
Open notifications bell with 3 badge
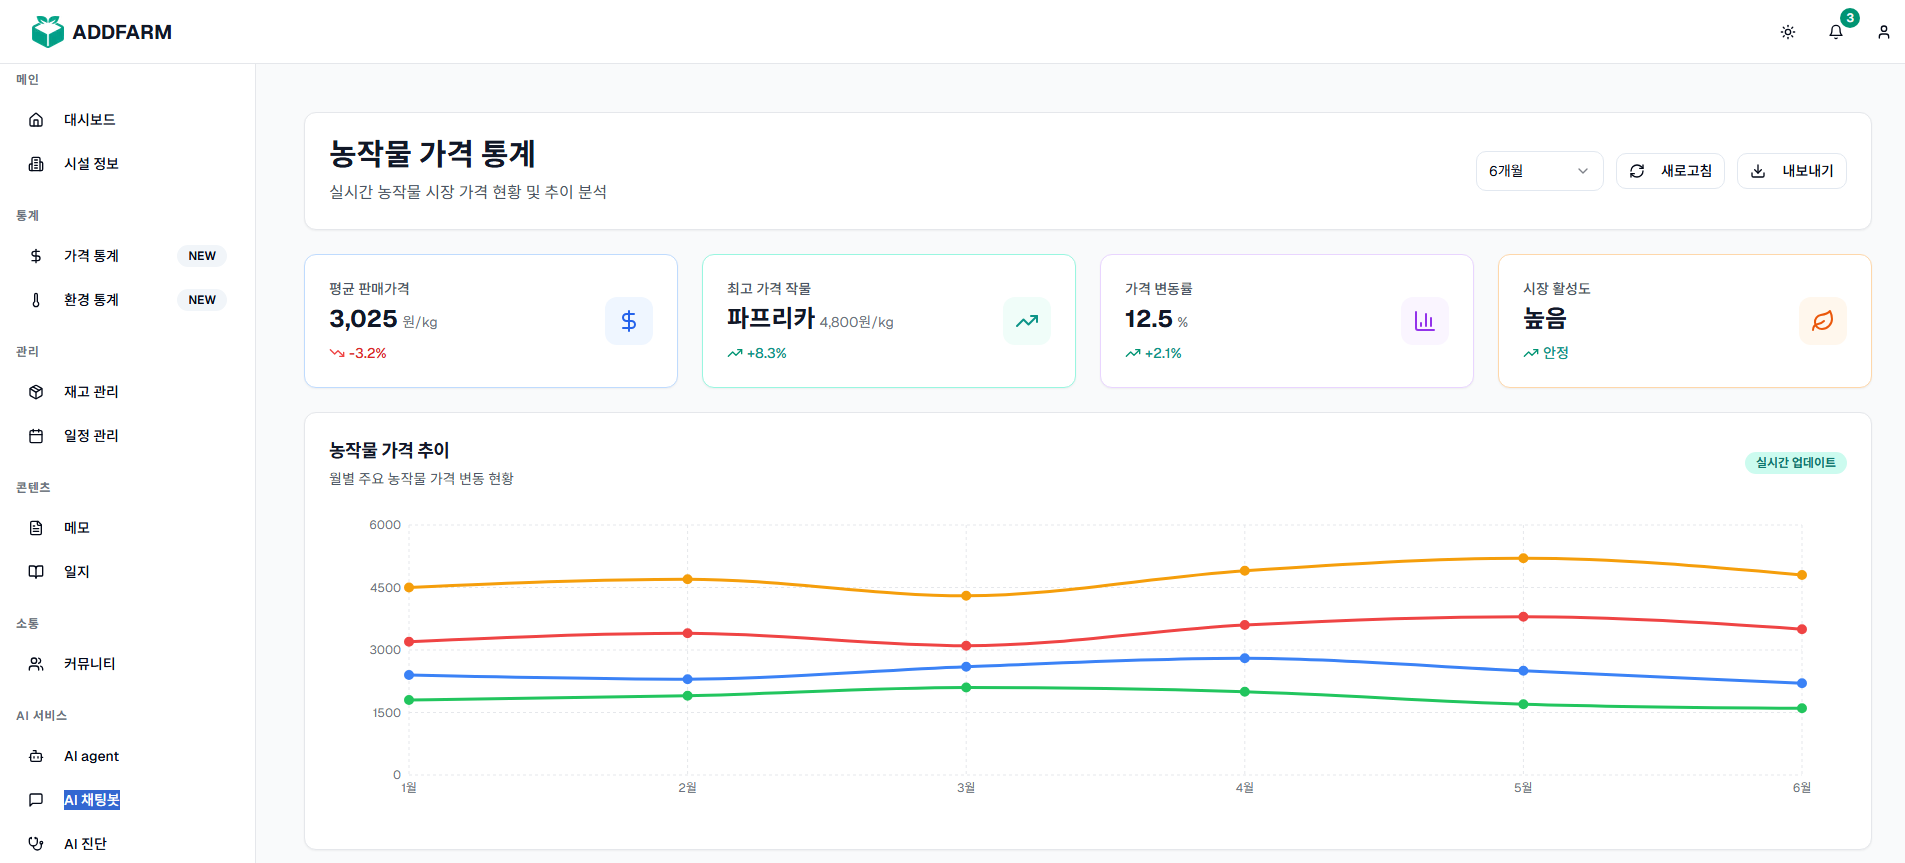[1836, 32]
